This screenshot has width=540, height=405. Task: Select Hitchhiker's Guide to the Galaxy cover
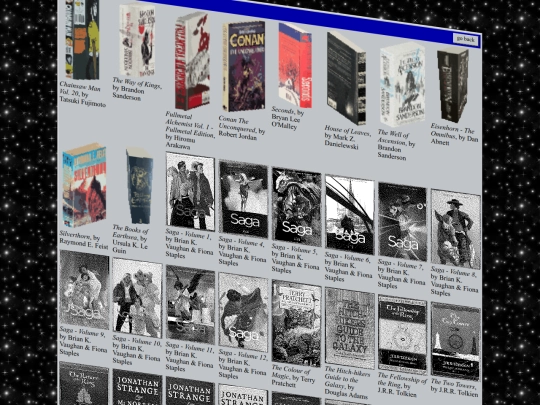(x=350, y=328)
